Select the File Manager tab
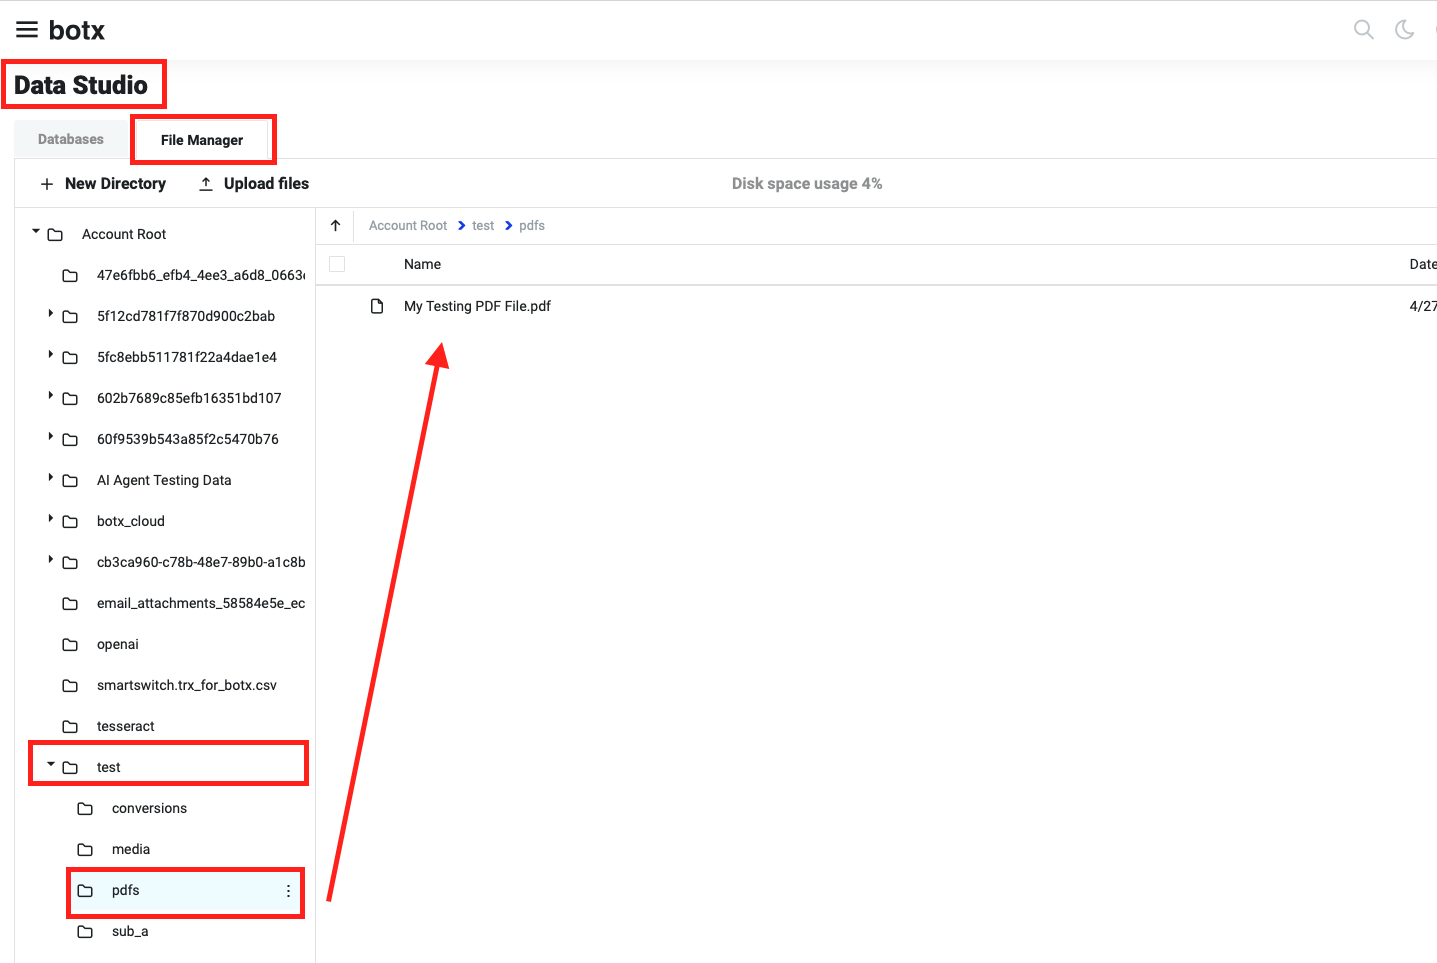 click(203, 138)
